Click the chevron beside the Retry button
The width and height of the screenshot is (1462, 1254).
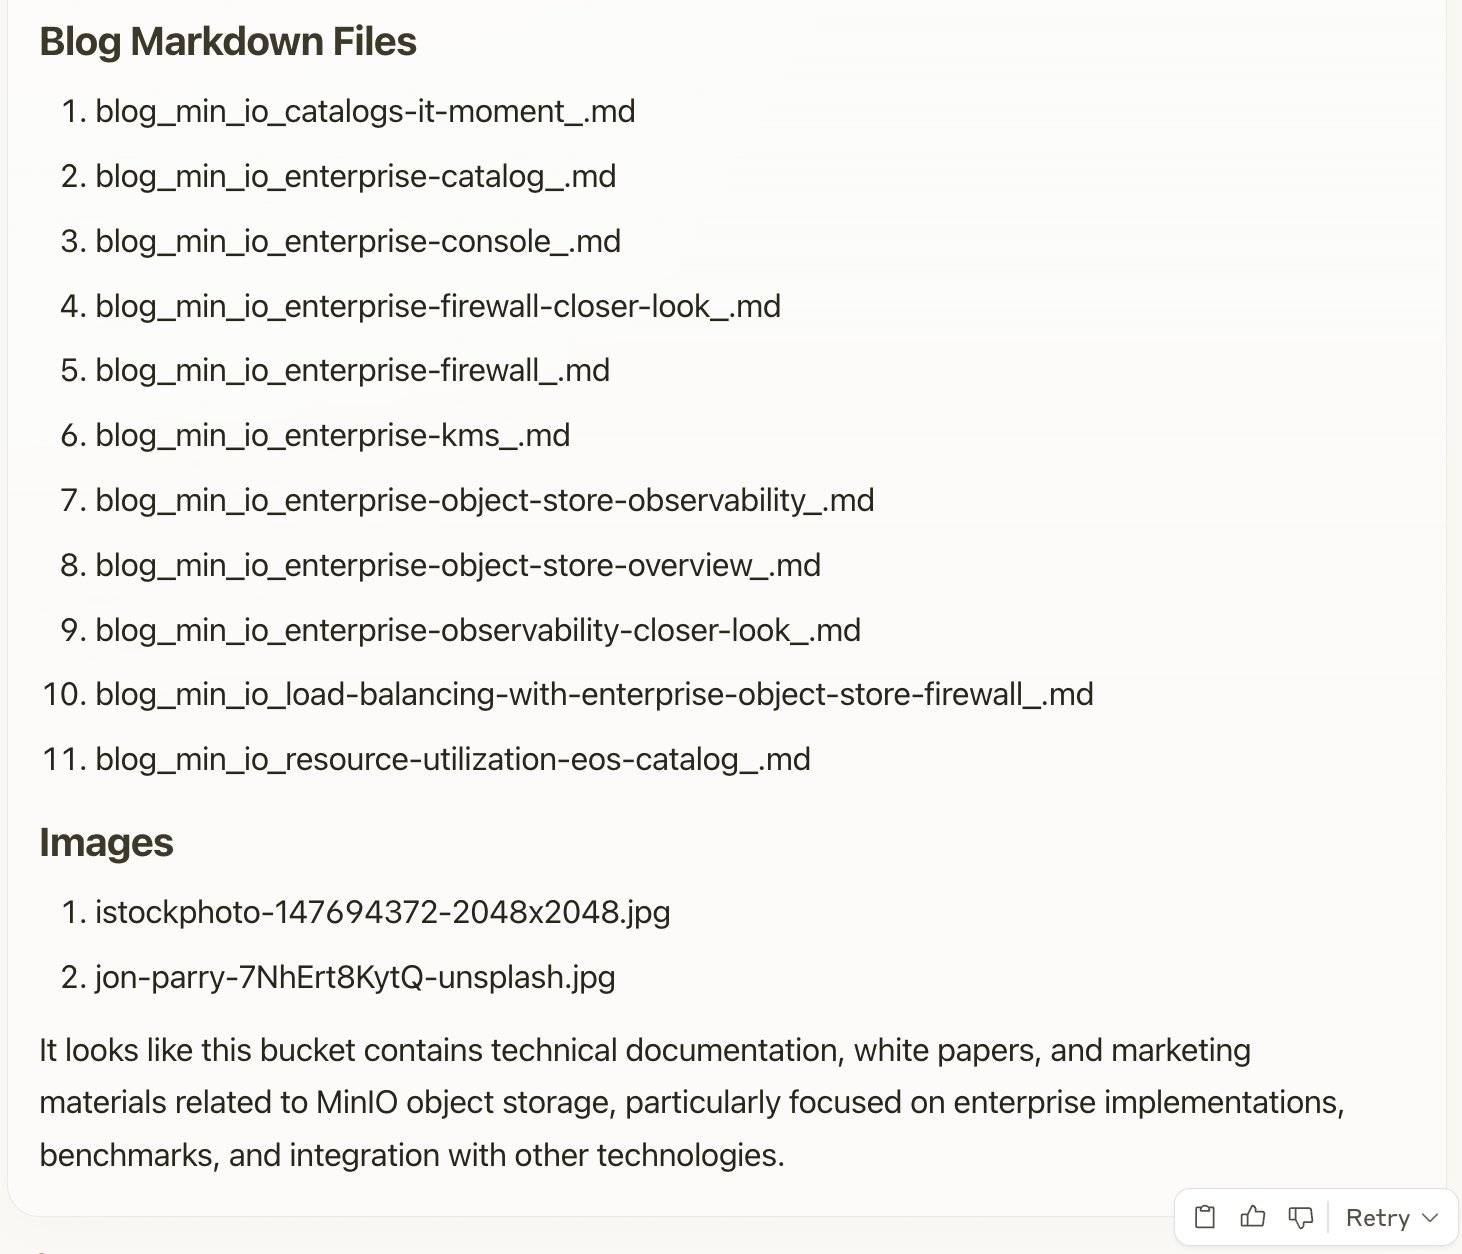pyautogui.click(x=1432, y=1216)
